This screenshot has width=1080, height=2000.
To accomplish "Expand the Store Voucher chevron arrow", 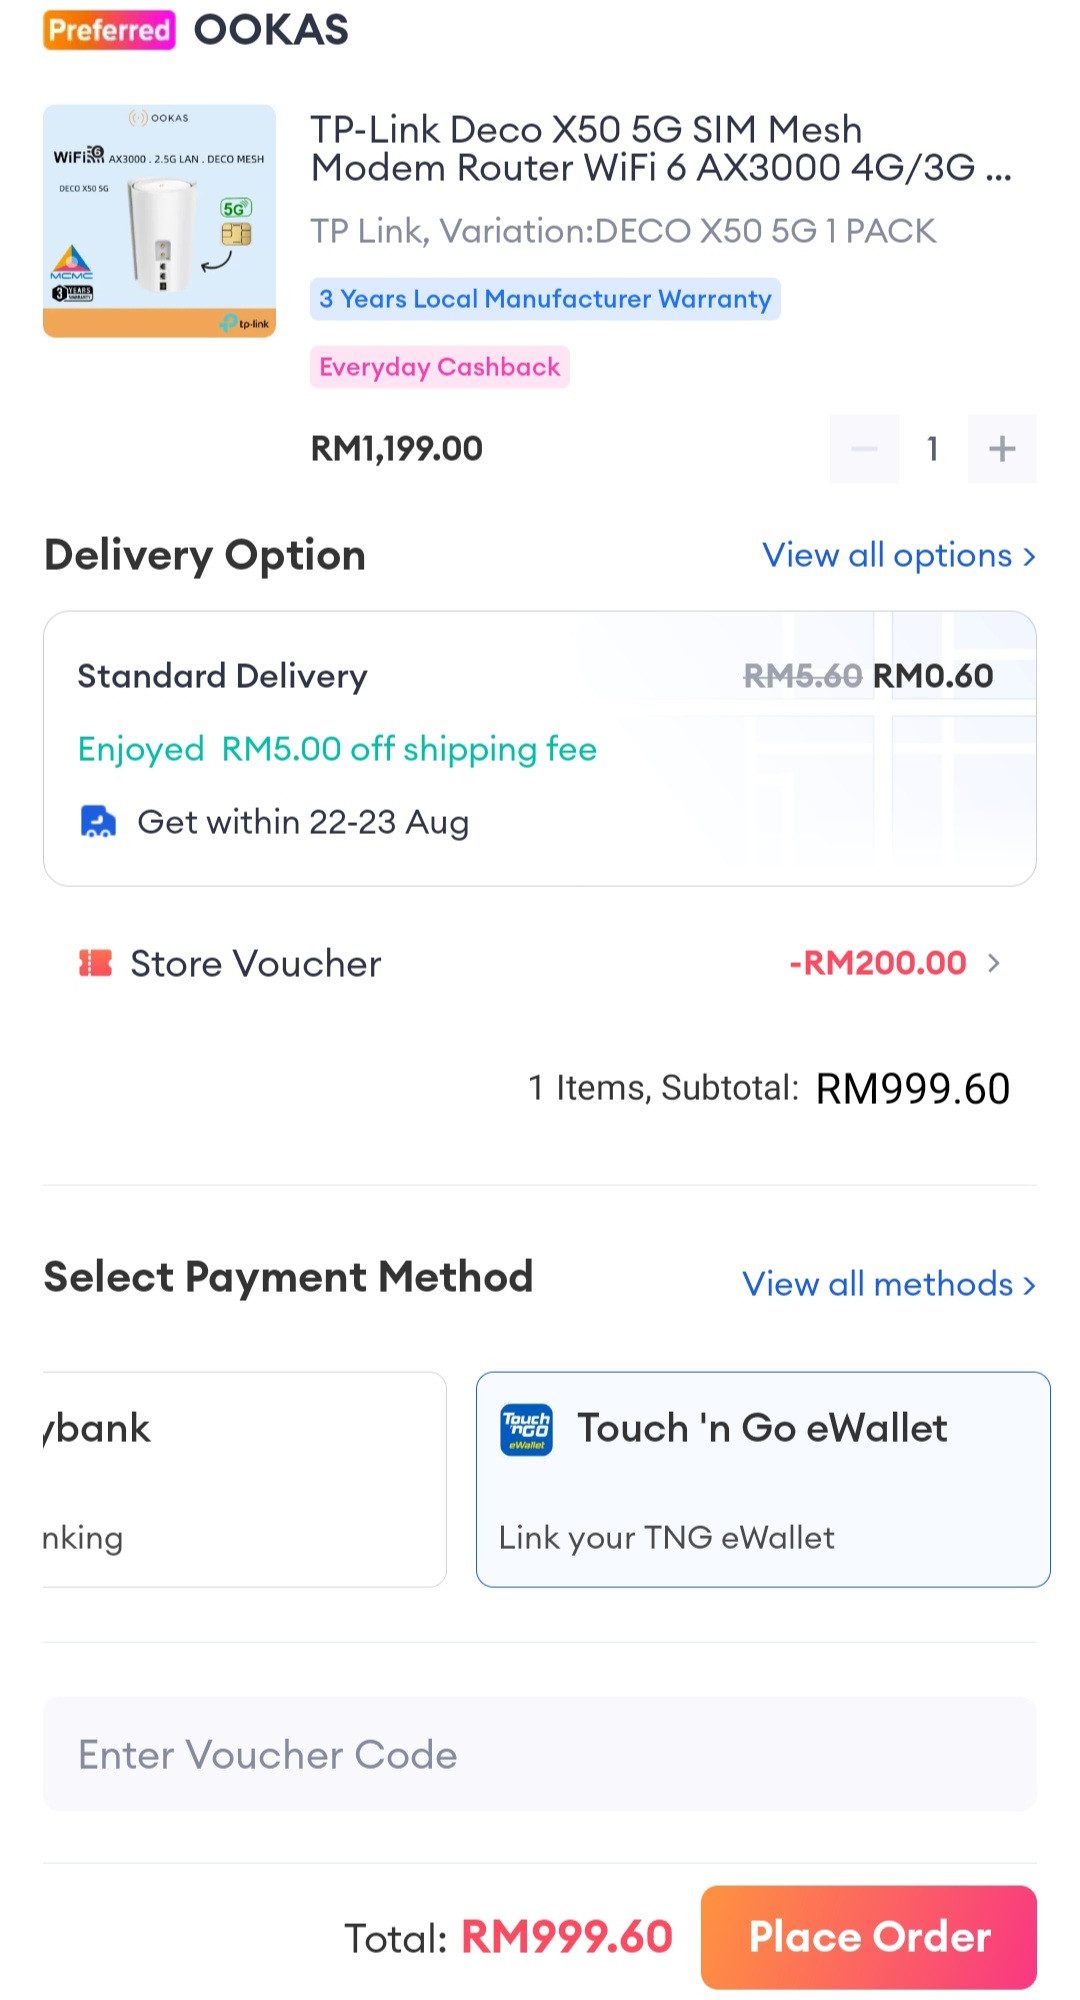I will point(994,963).
